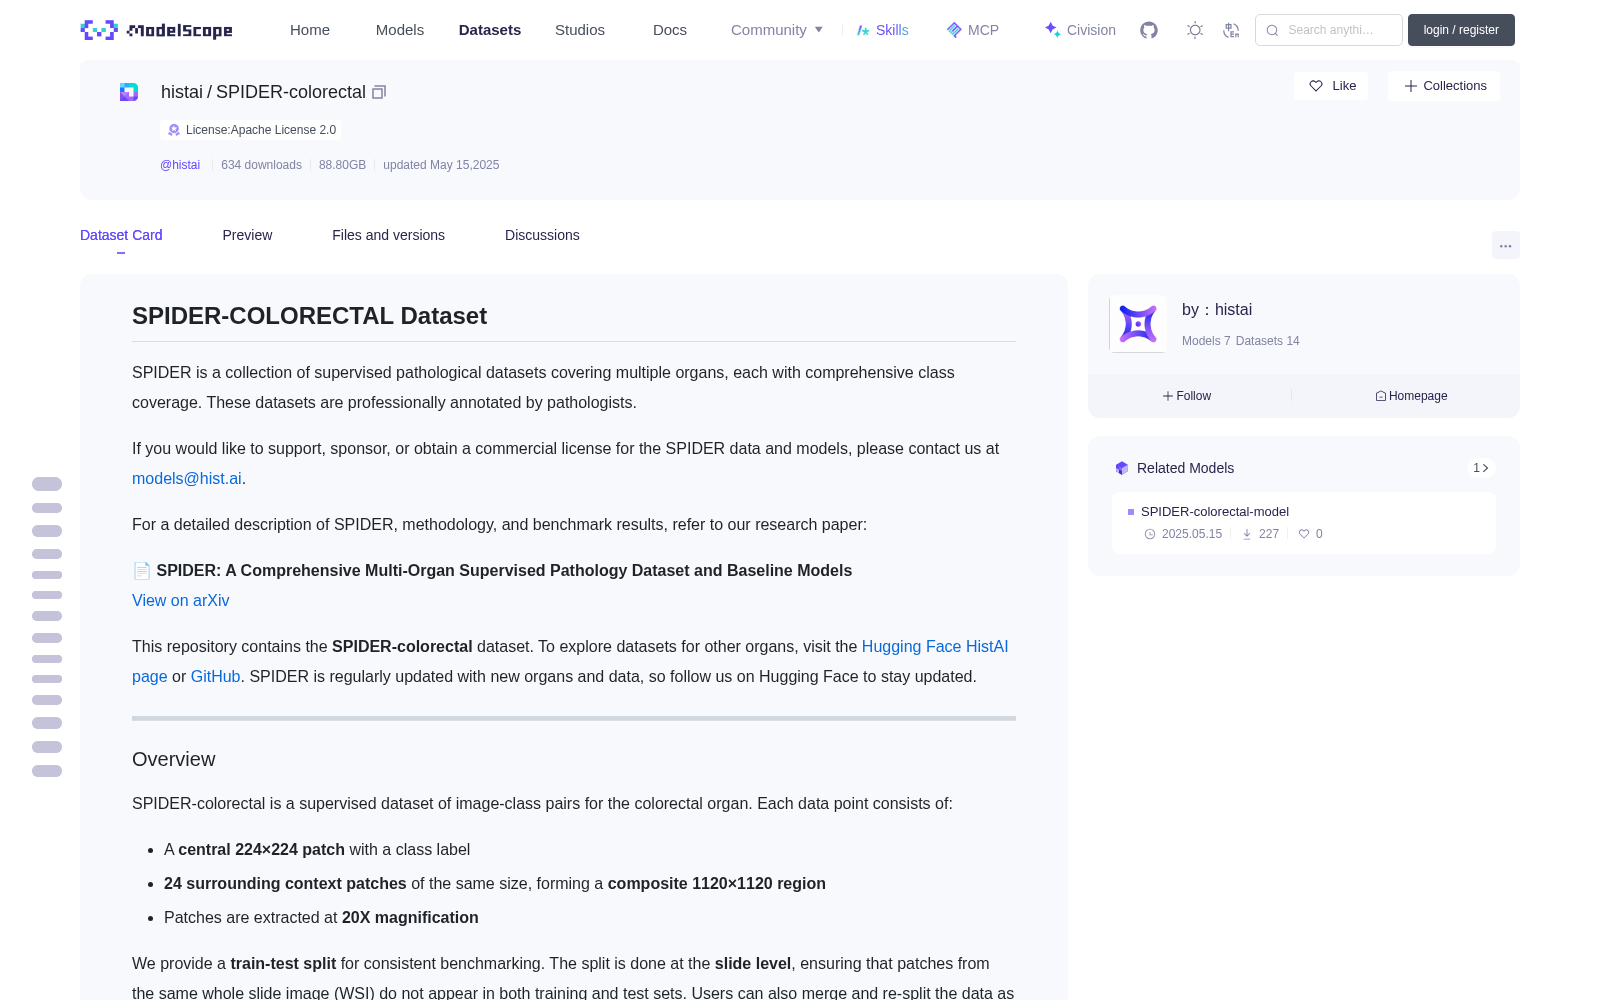The height and width of the screenshot is (1000, 1600).
Task: Open the GitHub icon link
Action: tap(1149, 30)
